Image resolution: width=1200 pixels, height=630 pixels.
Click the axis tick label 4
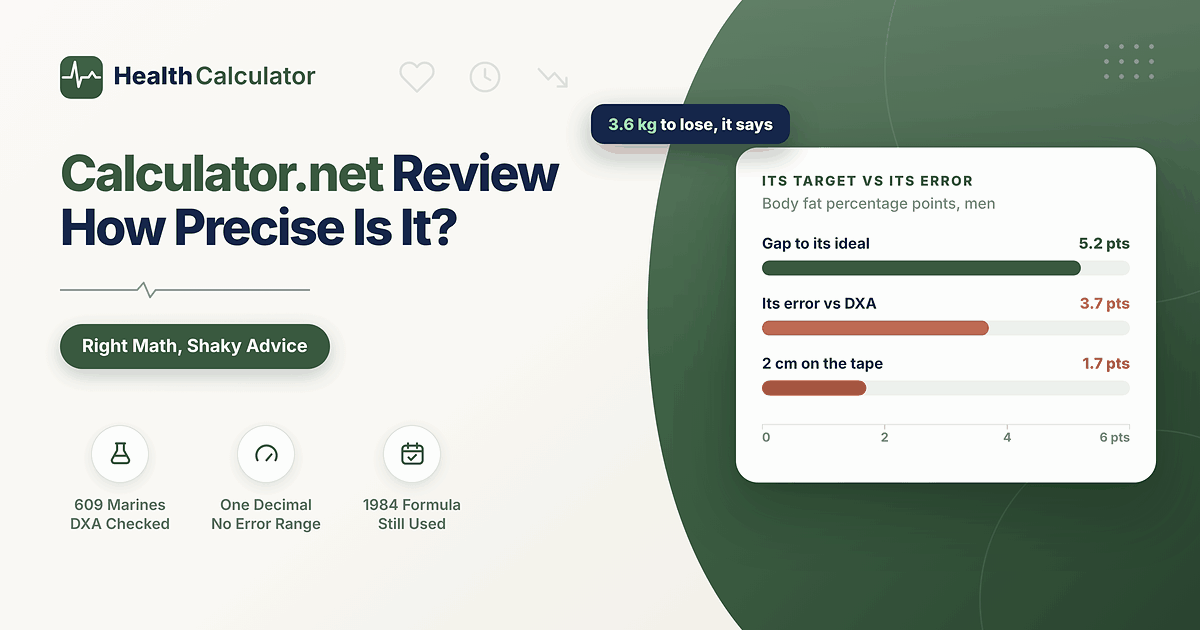pyautogui.click(x=1007, y=438)
